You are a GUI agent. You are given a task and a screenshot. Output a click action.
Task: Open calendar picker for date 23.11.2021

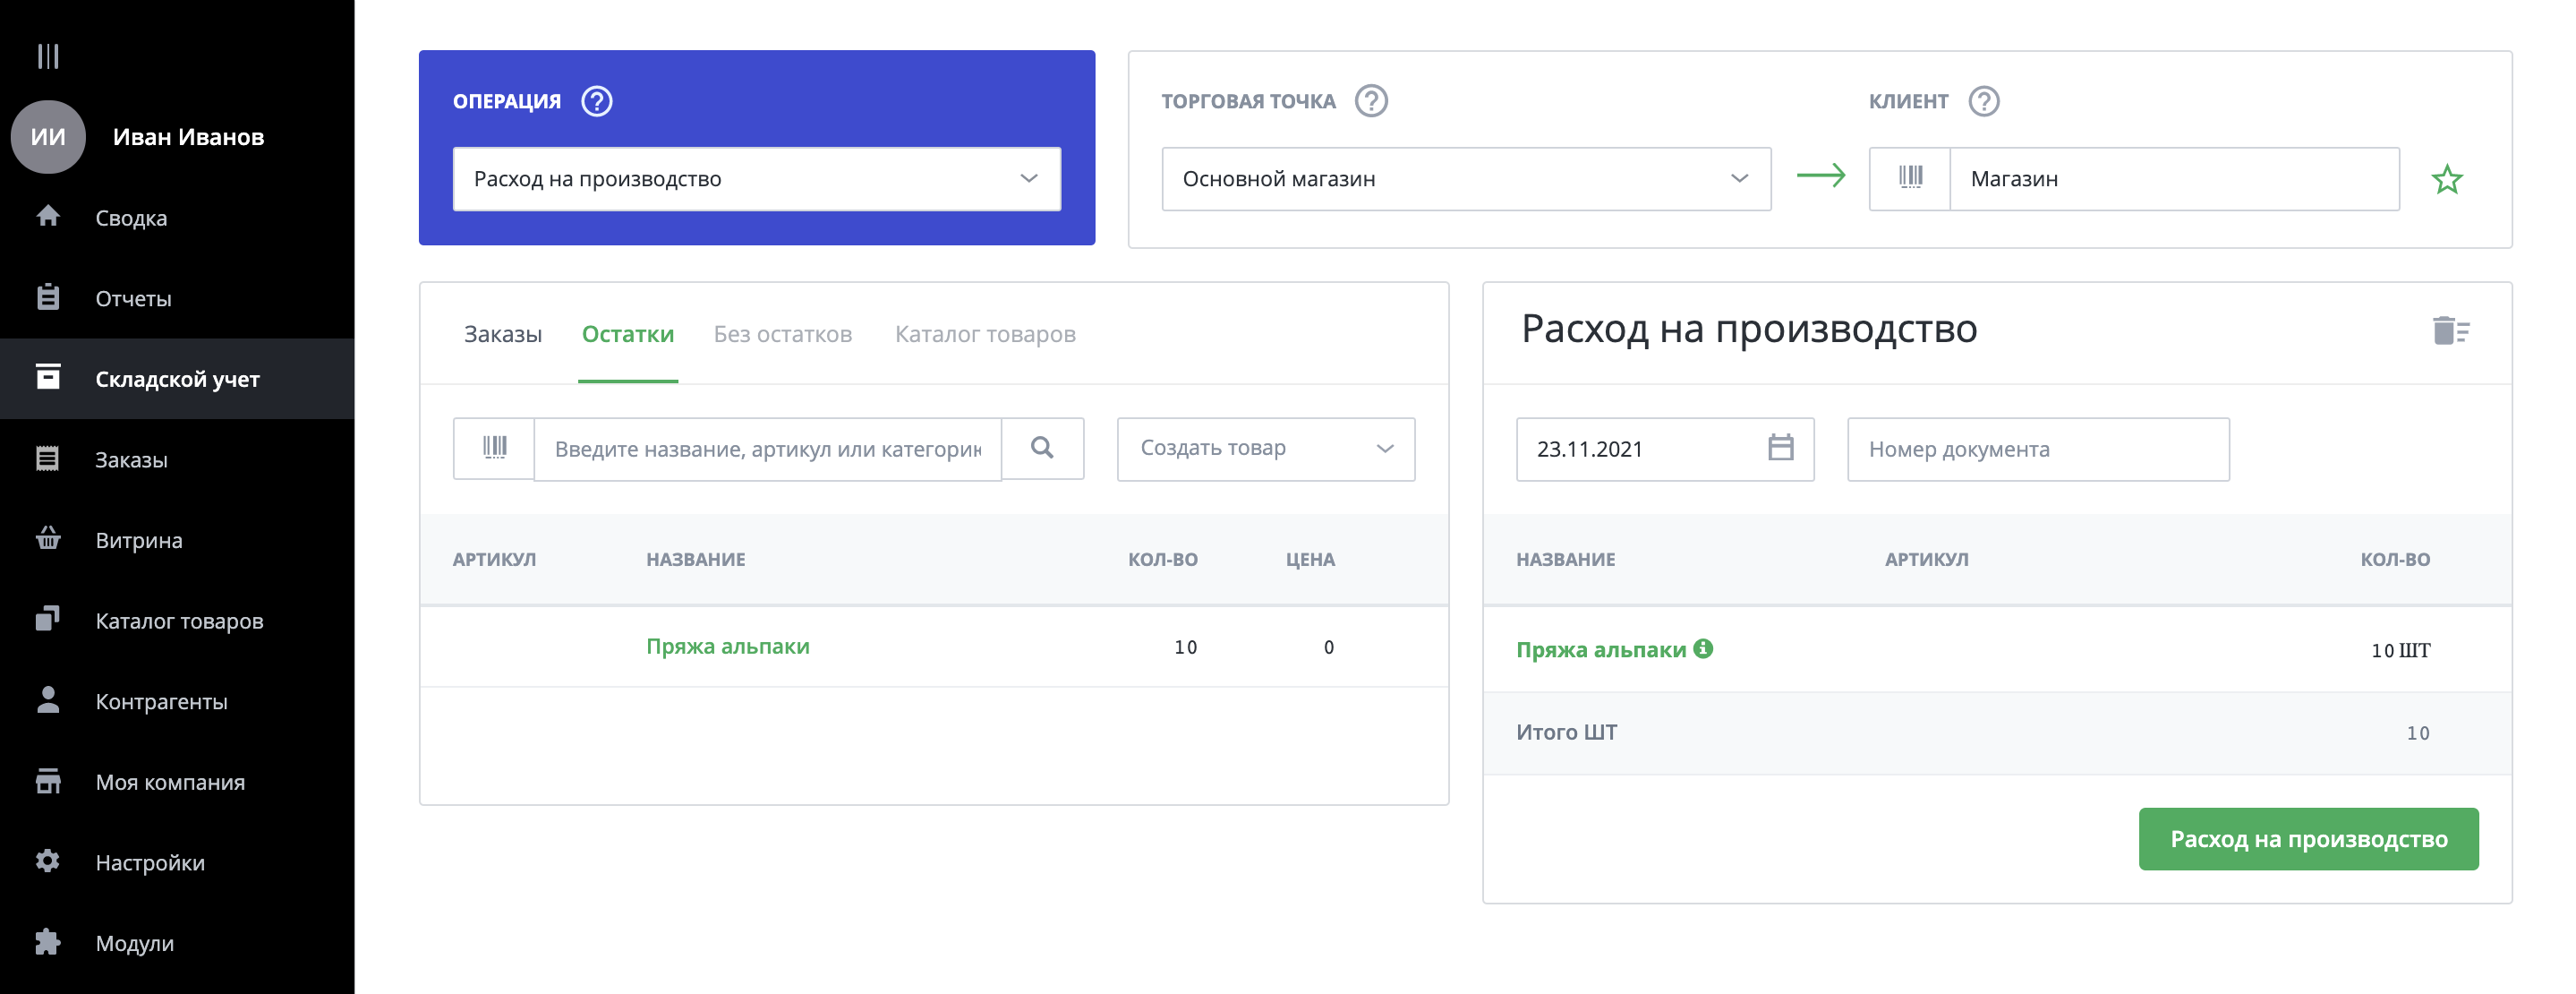pos(1780,448)
